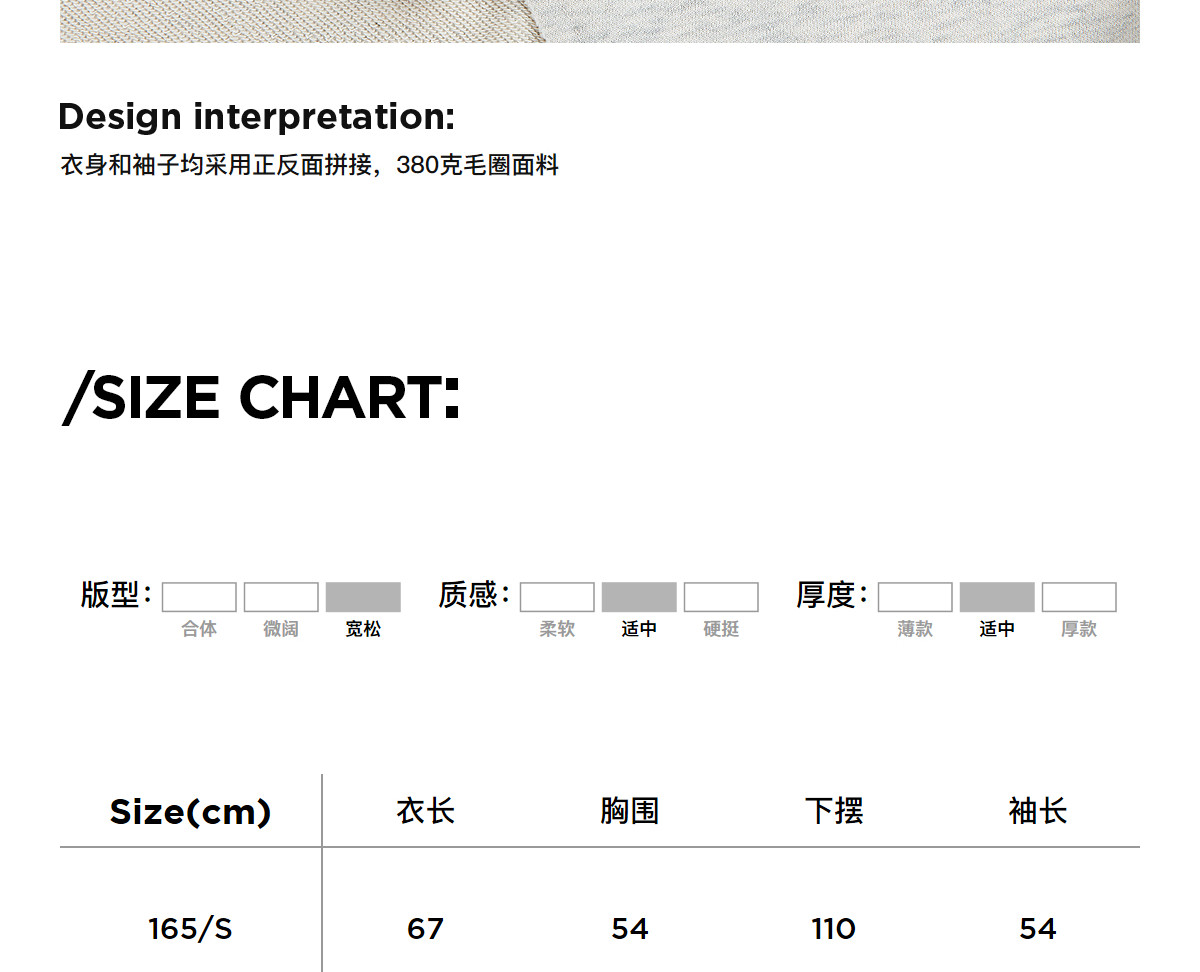Click the /SIZE CHART: heading
Screen dimensions: 1200x972
[262, 397]
